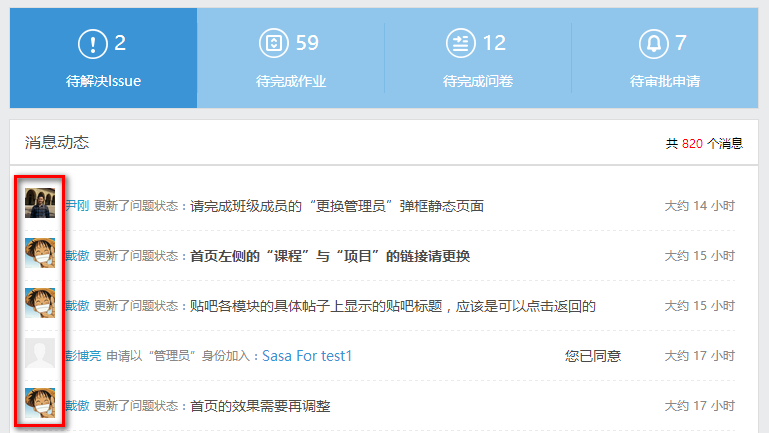This screenshot has height=433, width=769.
Task: Click the number 7 pending approval count
Action: [x=681, y=43]
